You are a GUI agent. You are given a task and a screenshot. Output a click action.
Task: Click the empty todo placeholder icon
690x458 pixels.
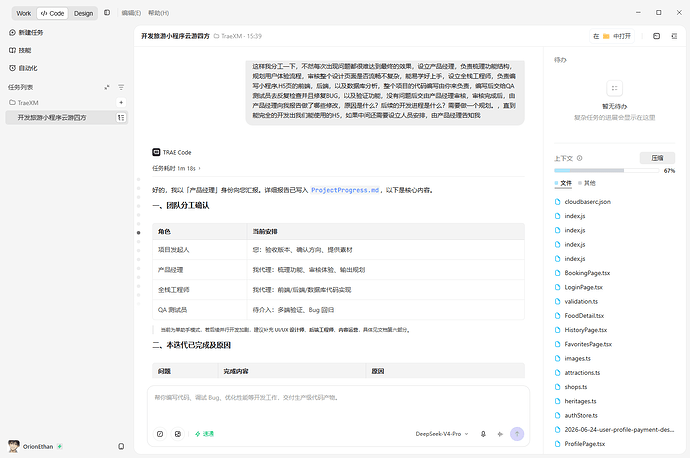[x=614, y=88]
